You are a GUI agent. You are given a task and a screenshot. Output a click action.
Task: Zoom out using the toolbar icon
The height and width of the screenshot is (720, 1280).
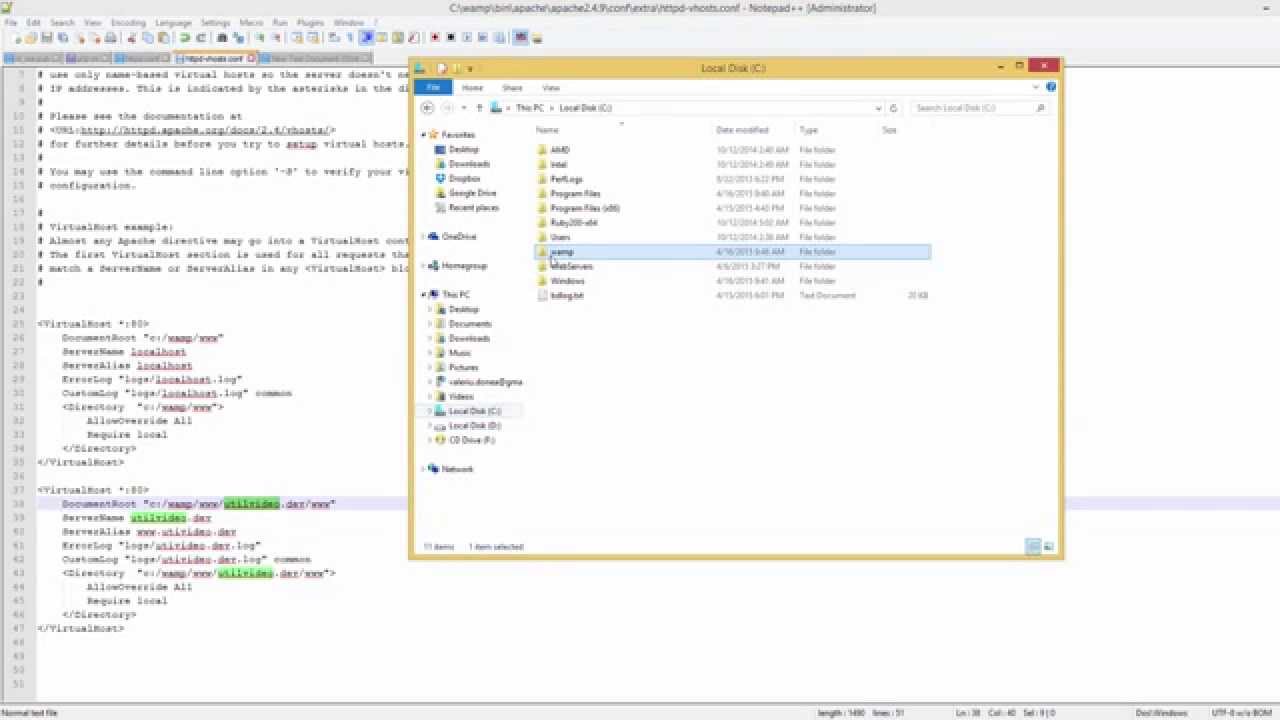276,38
